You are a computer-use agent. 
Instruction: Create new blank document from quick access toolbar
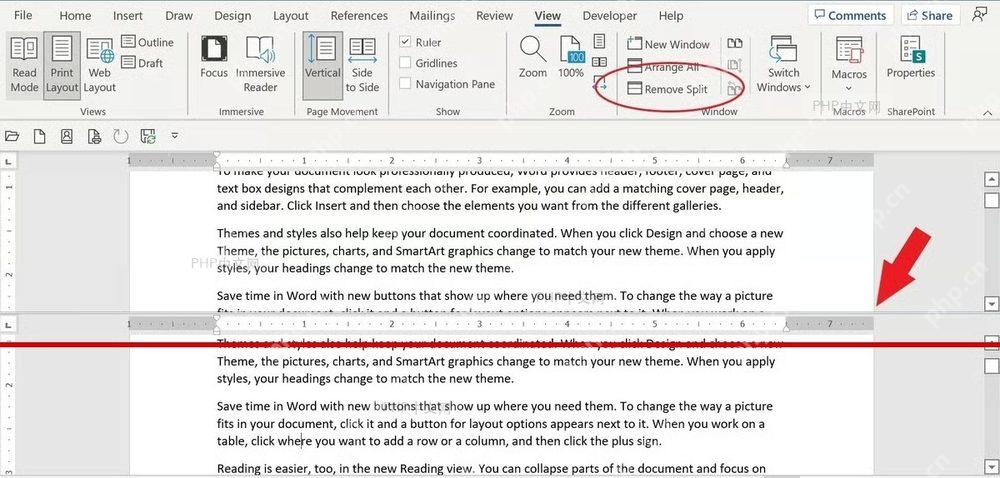point(40,136)
